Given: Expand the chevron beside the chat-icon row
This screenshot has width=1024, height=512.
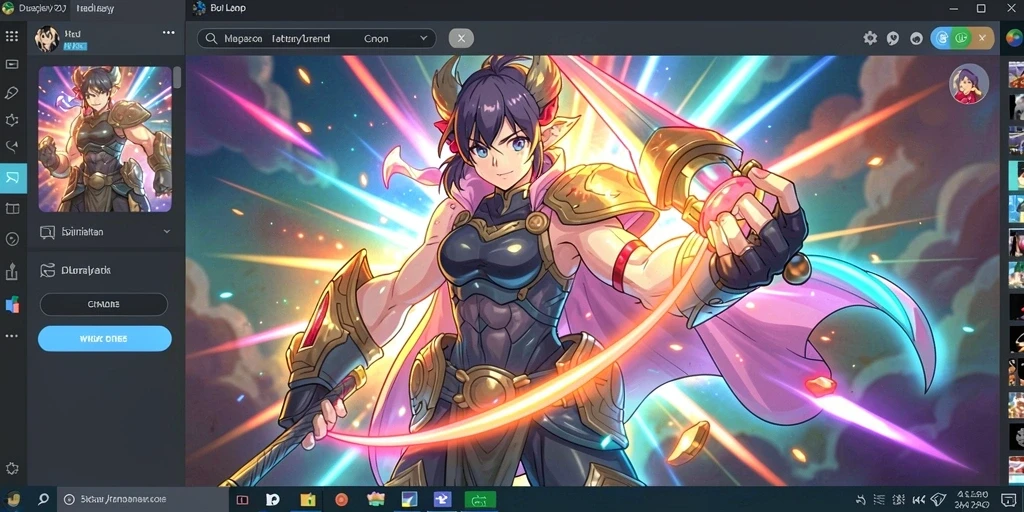Looking at the screenshot, I should click(167, 231).
